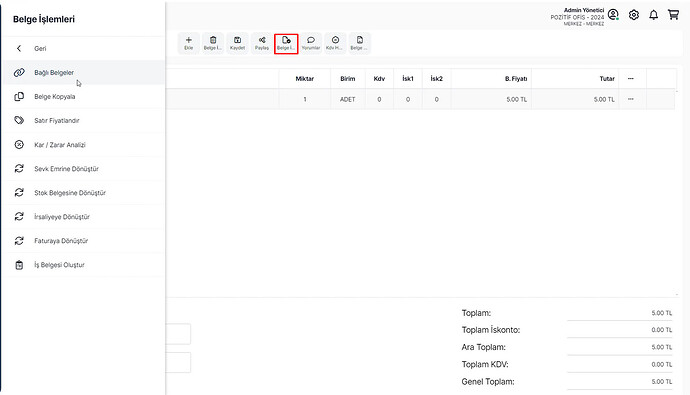Screen dimensions: 690x395
Task: Open the Paylaş share icon
Action: 262,43
